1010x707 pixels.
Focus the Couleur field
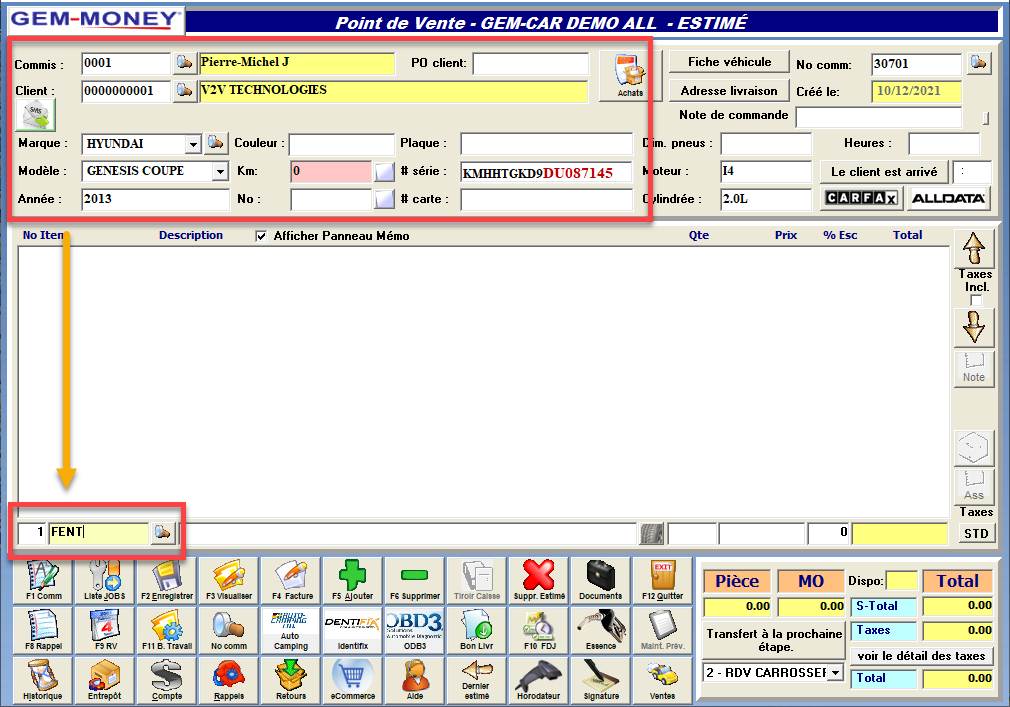[341, 144]
